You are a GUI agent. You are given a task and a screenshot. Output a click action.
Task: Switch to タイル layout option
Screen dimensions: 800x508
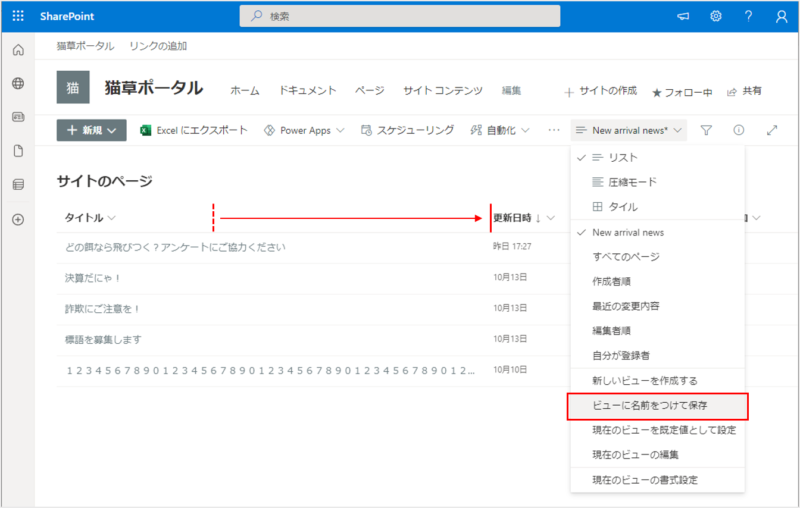pyautogui.click(x=622, y=207)
